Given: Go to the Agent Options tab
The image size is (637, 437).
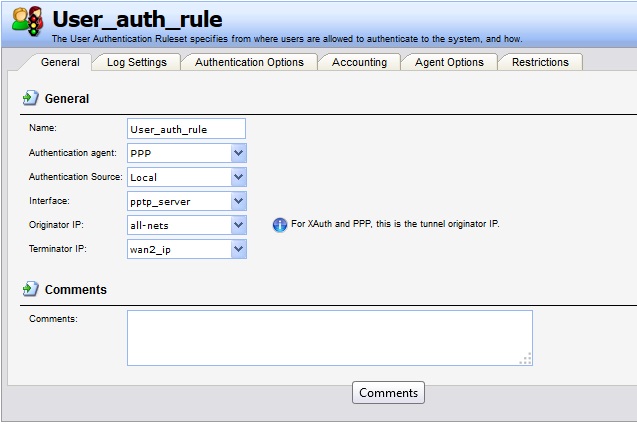Looking at the screenshot, I should [449, 62].
